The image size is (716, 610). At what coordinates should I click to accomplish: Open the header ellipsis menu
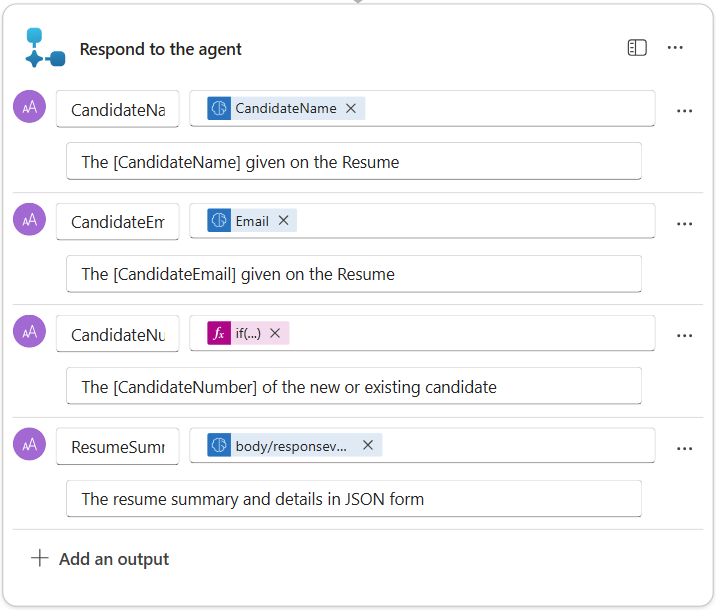click(676, 48)
